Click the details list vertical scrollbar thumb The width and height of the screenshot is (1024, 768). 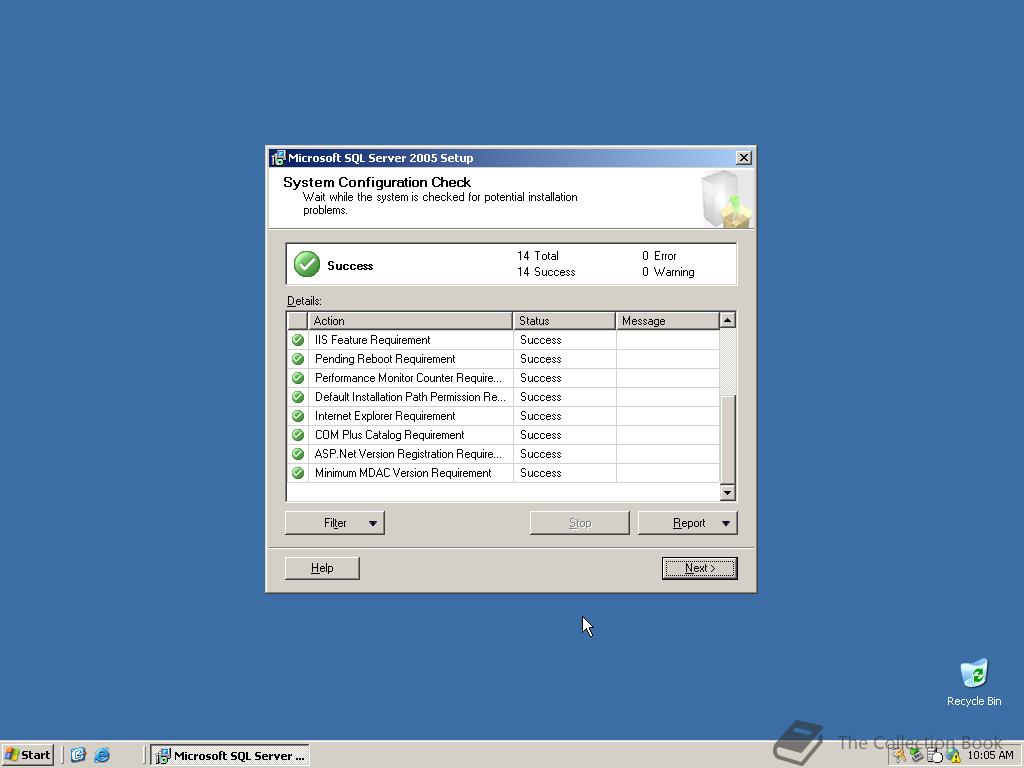[x=728, y=439]
